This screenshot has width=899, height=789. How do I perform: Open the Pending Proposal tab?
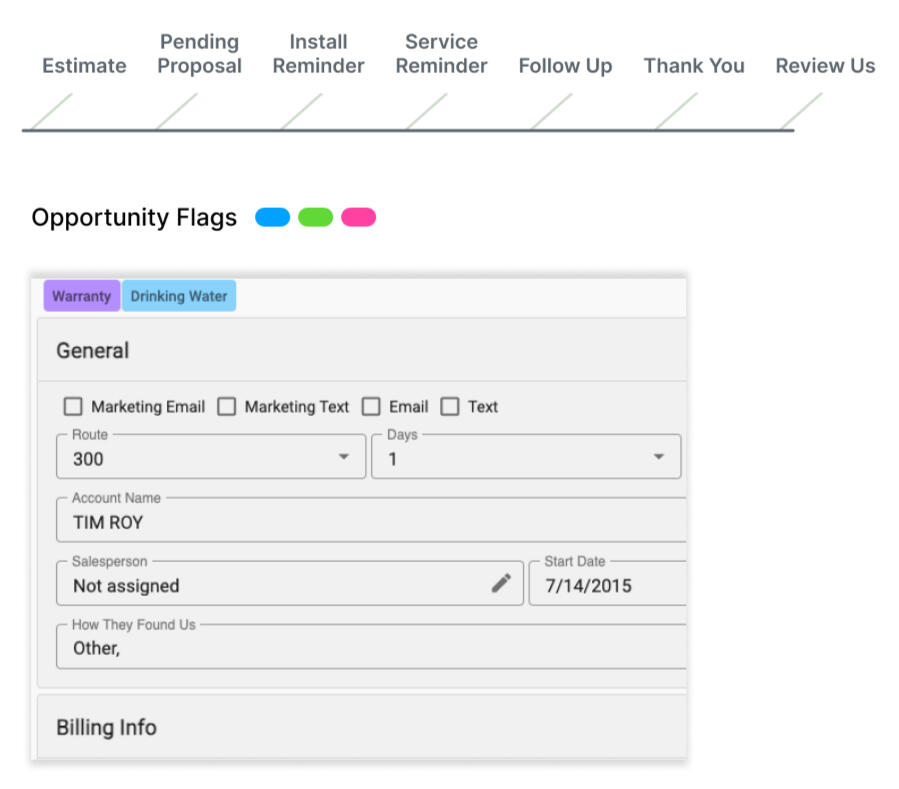pyautogui.click(x=199, y=54)
